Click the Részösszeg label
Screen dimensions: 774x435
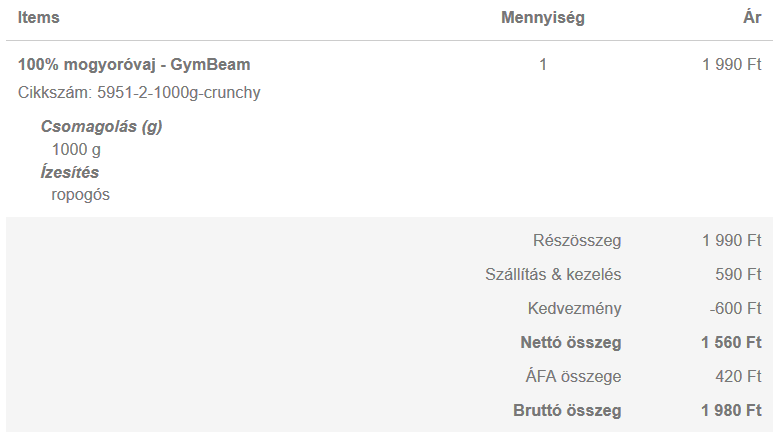(x=577, y=241)
